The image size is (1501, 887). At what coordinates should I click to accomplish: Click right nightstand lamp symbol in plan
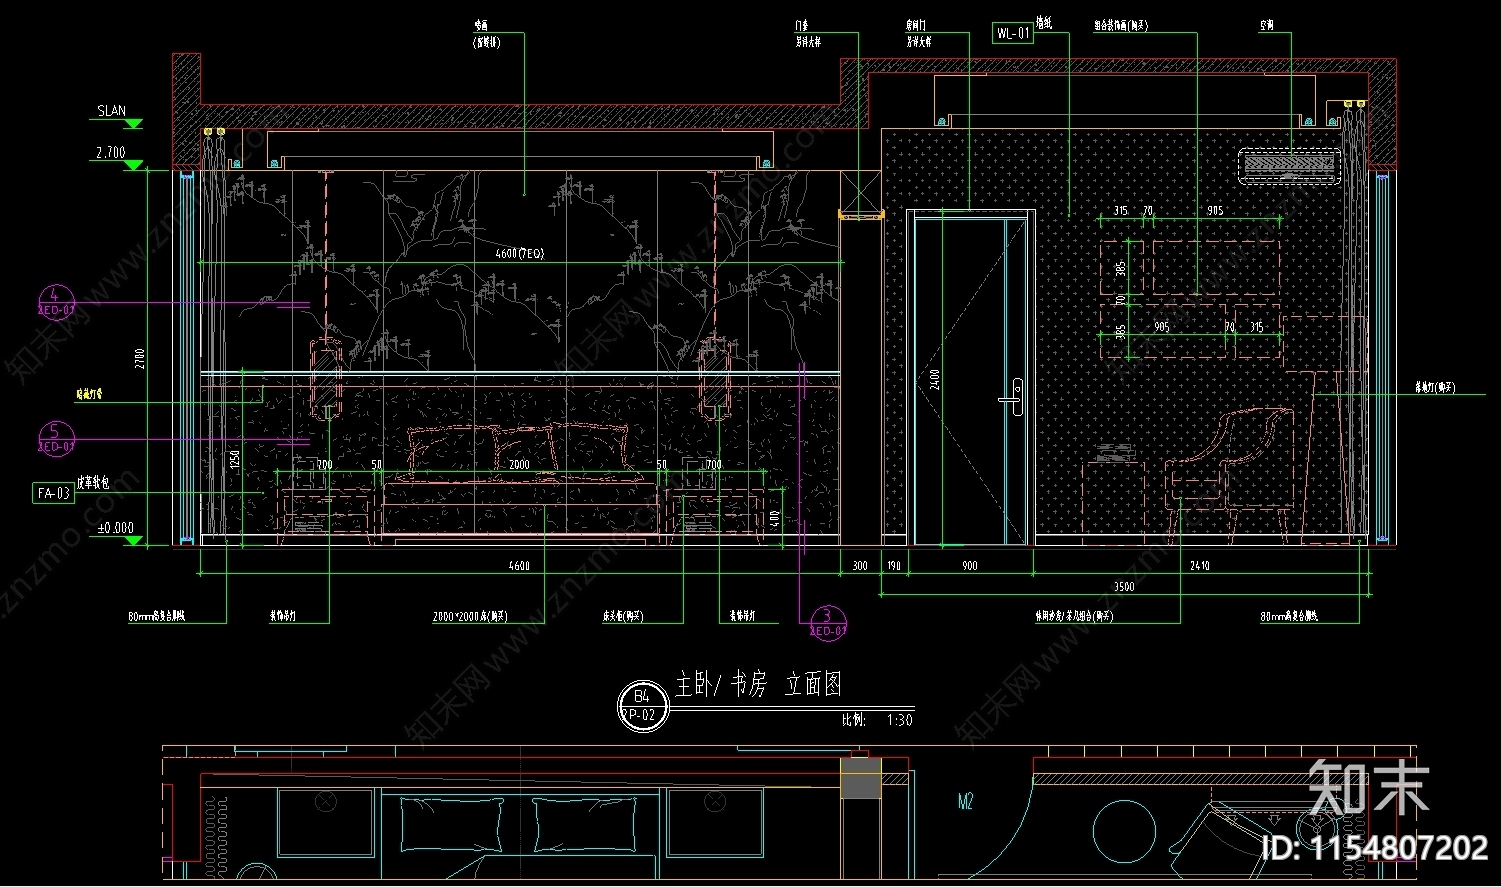714,801
